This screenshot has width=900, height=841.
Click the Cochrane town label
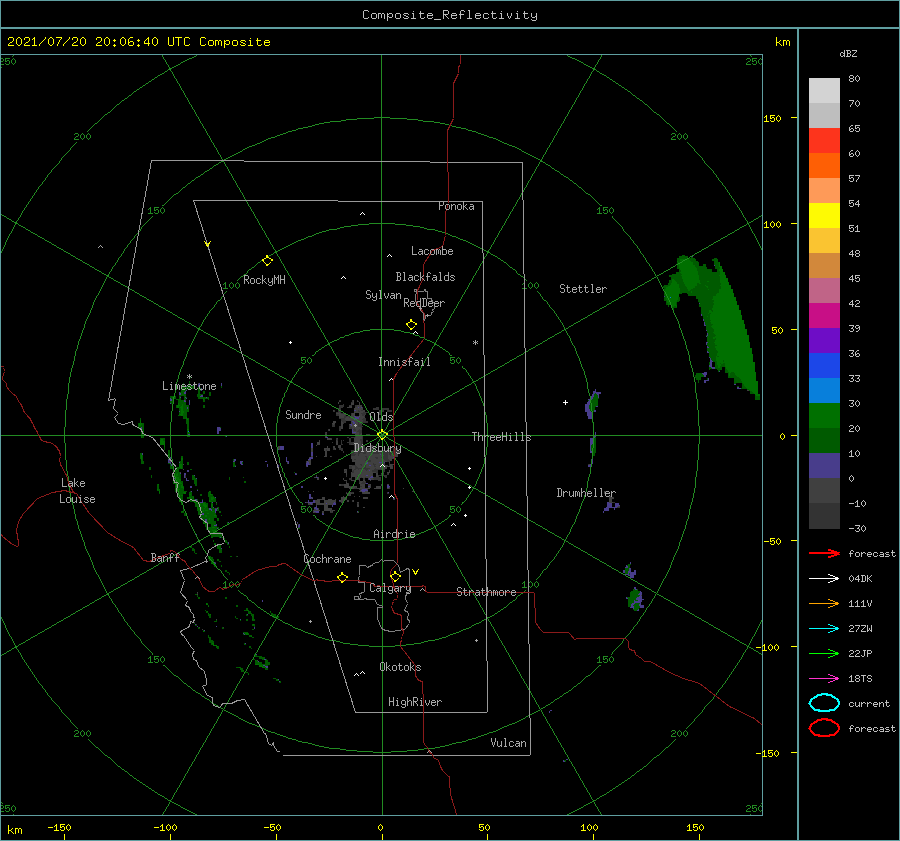click(327, 559)
